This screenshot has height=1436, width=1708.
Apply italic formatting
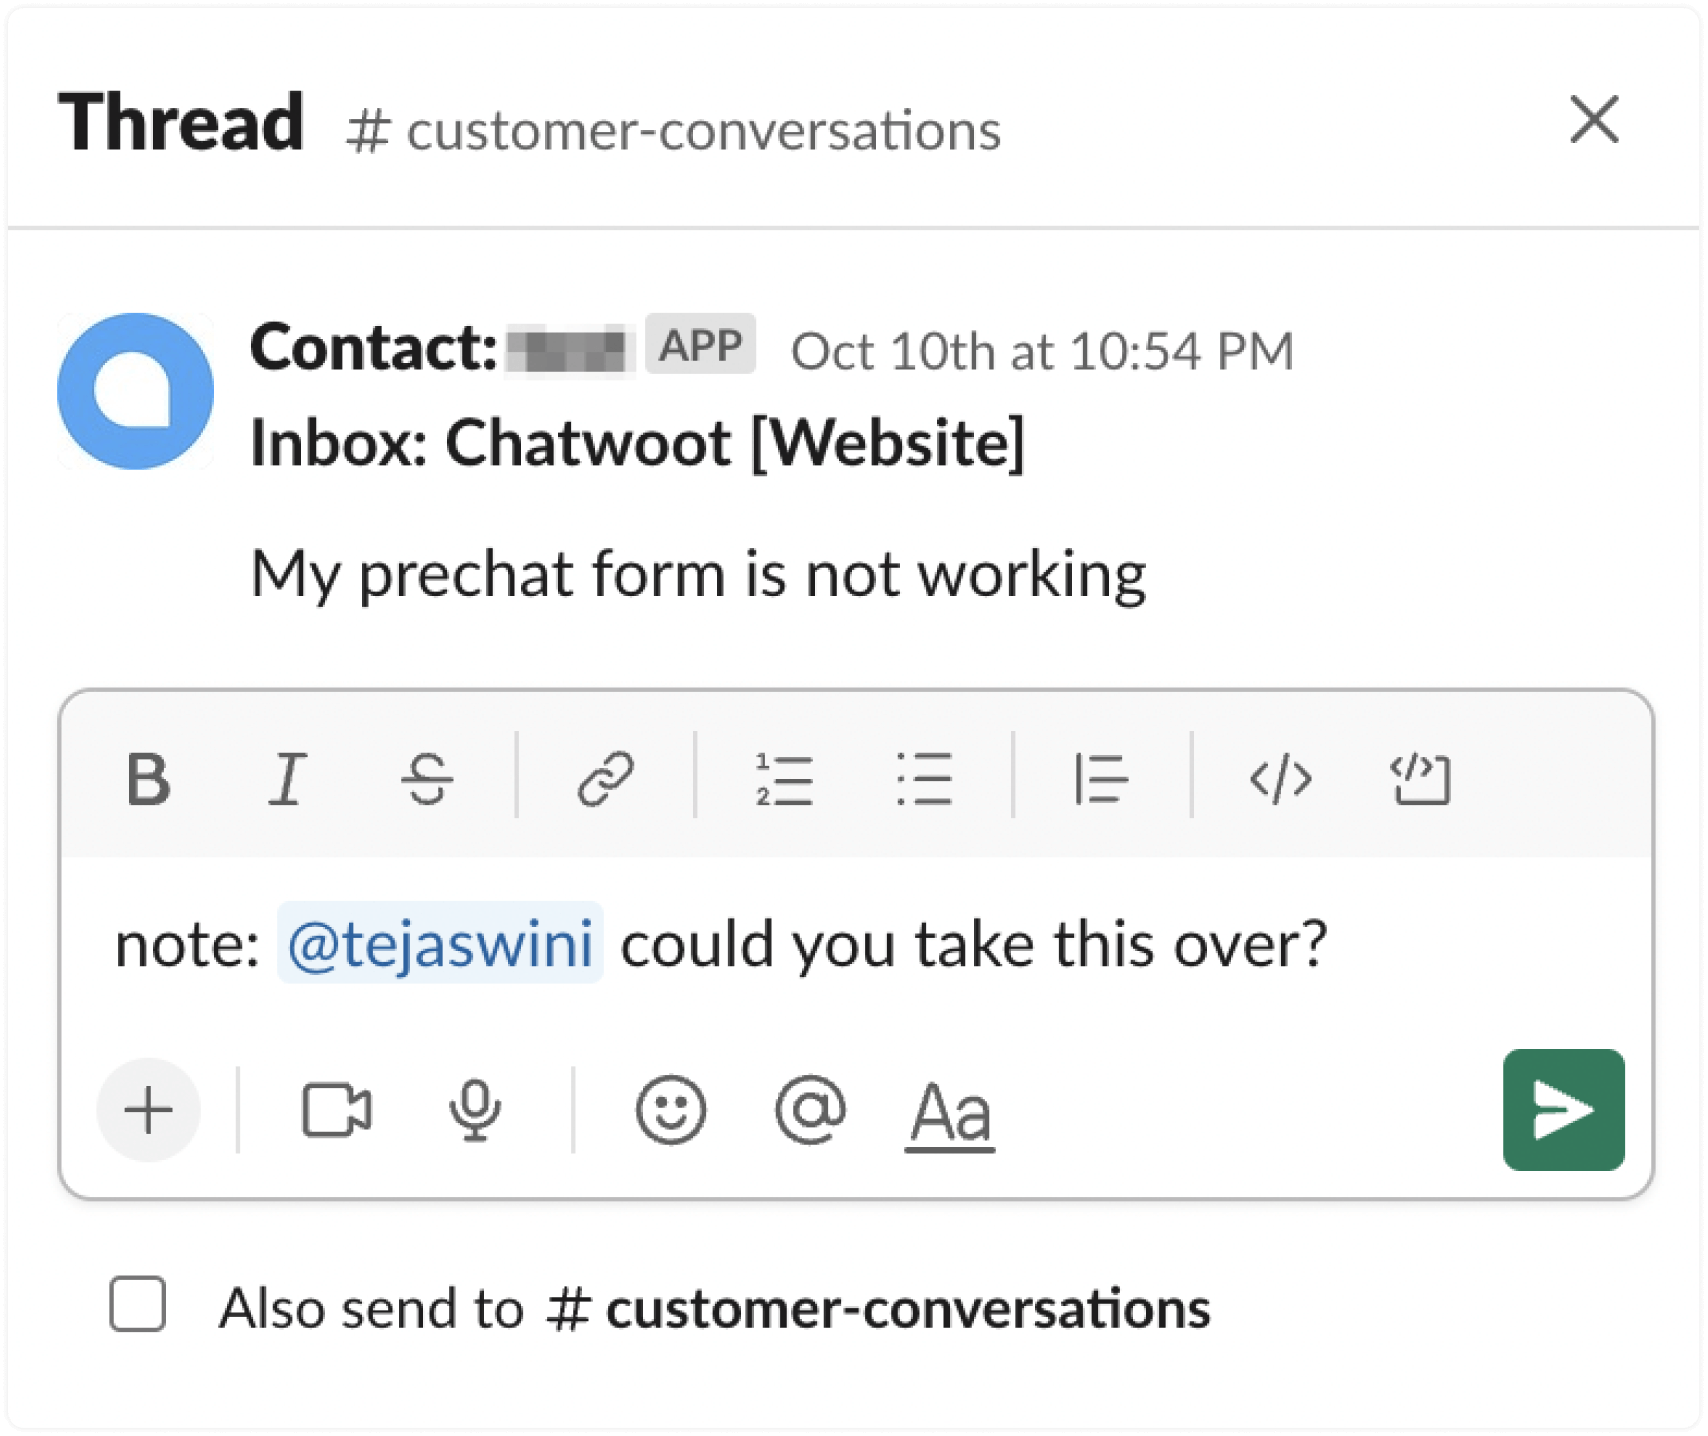(x=287, y=778)
